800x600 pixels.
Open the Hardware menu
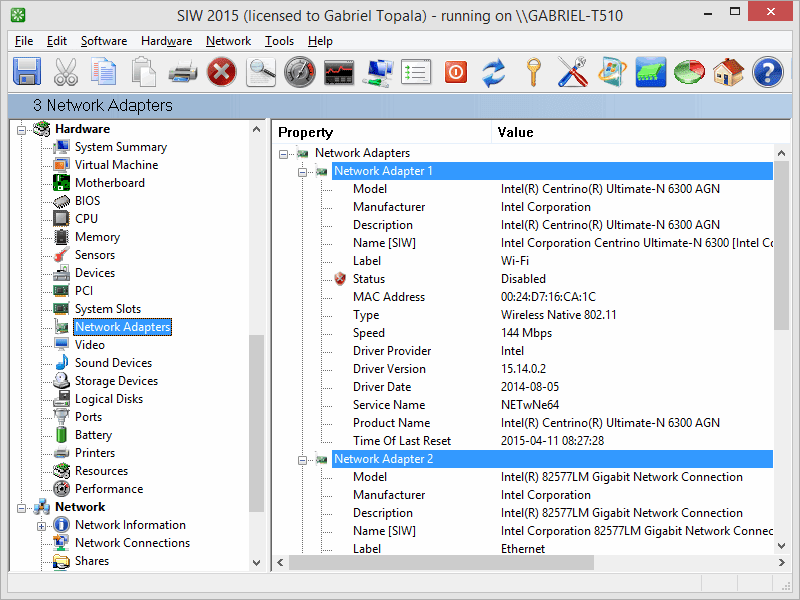pyautogui.click(x=166, y=41)
